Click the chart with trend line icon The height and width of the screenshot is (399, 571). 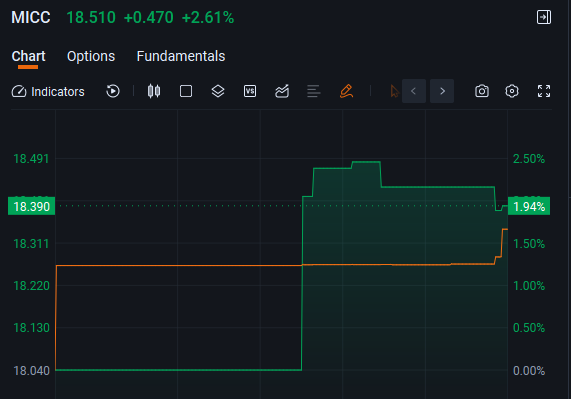click(x=282, y=91)
